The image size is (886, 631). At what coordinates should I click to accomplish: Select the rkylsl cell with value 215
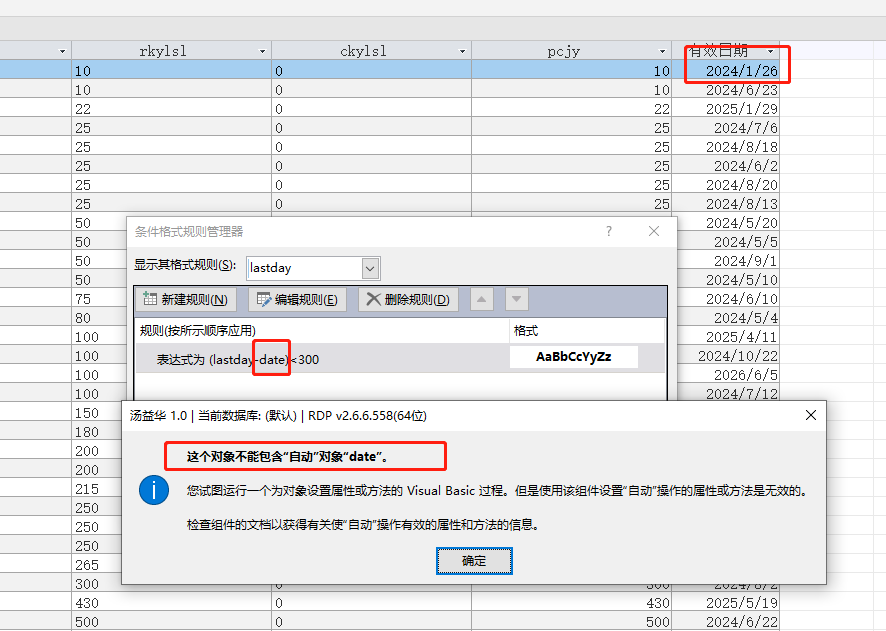[97, 489]
